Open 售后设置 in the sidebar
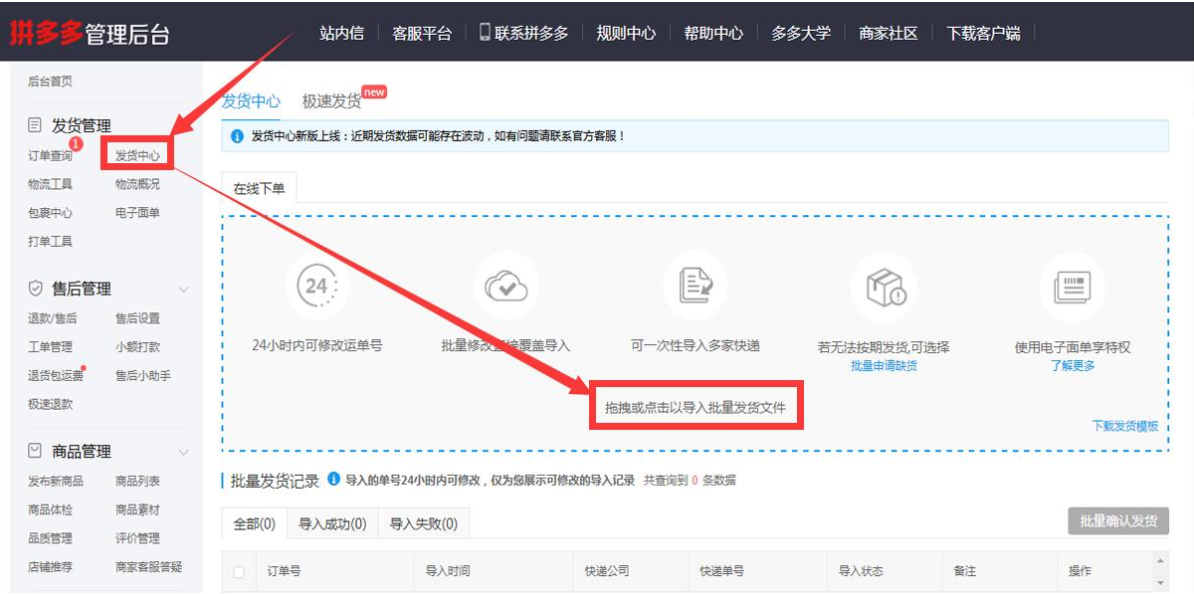 (x=138, y=318)
